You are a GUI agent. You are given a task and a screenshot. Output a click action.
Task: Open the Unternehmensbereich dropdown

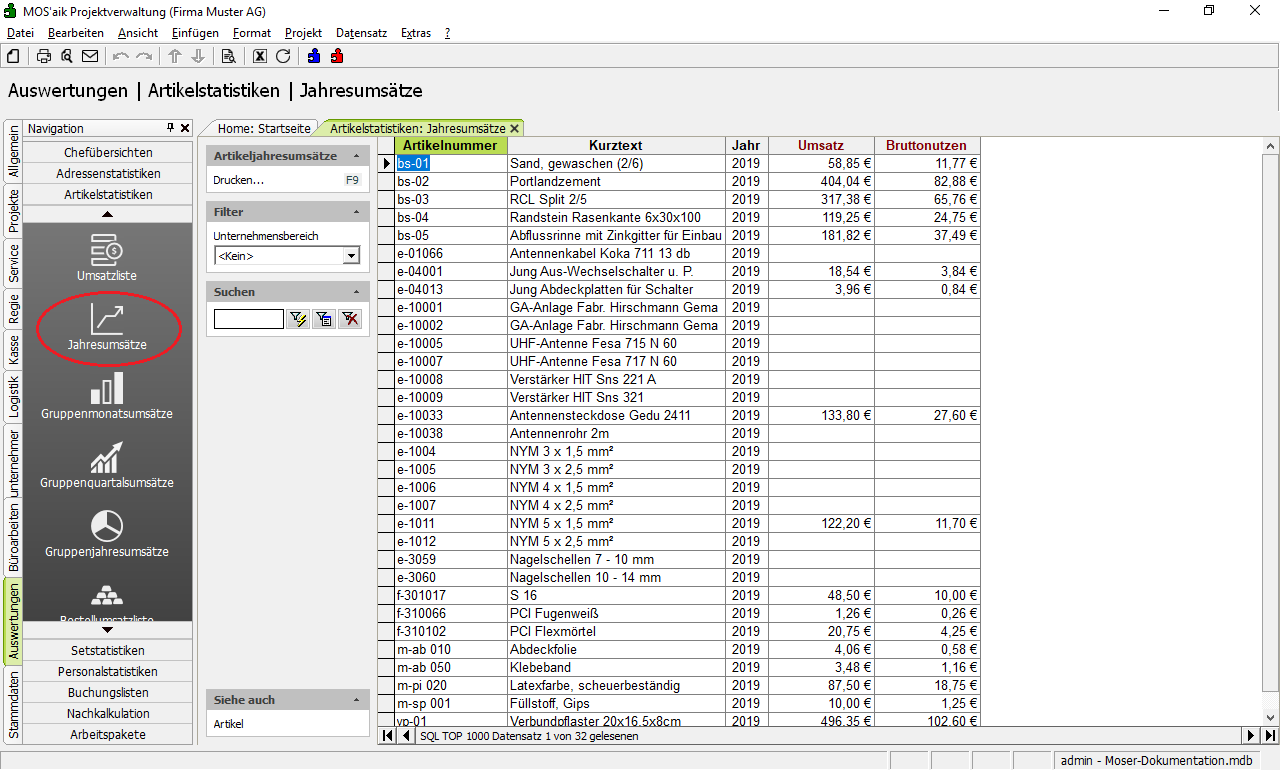tap(350, 256)
